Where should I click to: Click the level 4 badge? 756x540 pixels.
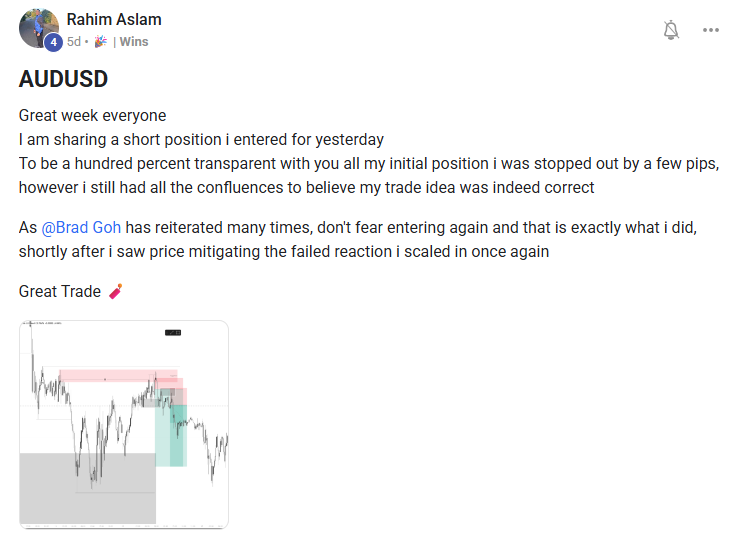click(53, 42)
